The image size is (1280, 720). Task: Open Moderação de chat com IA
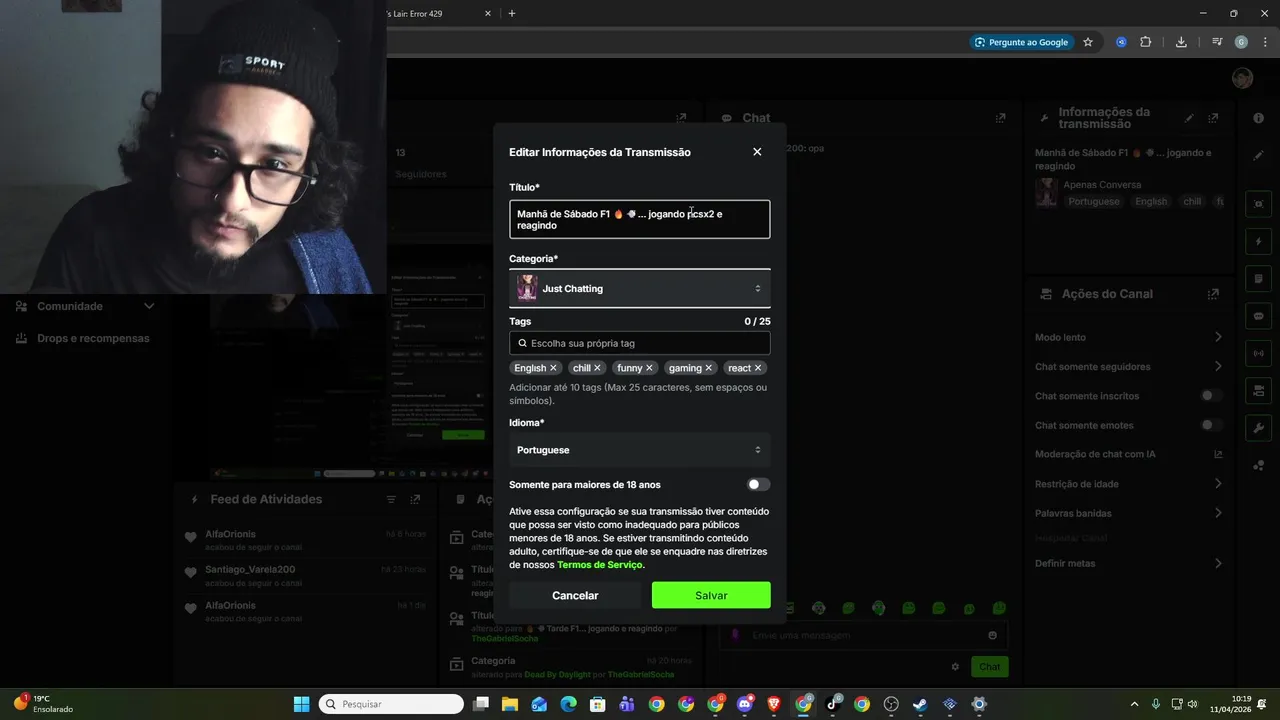1129,454
